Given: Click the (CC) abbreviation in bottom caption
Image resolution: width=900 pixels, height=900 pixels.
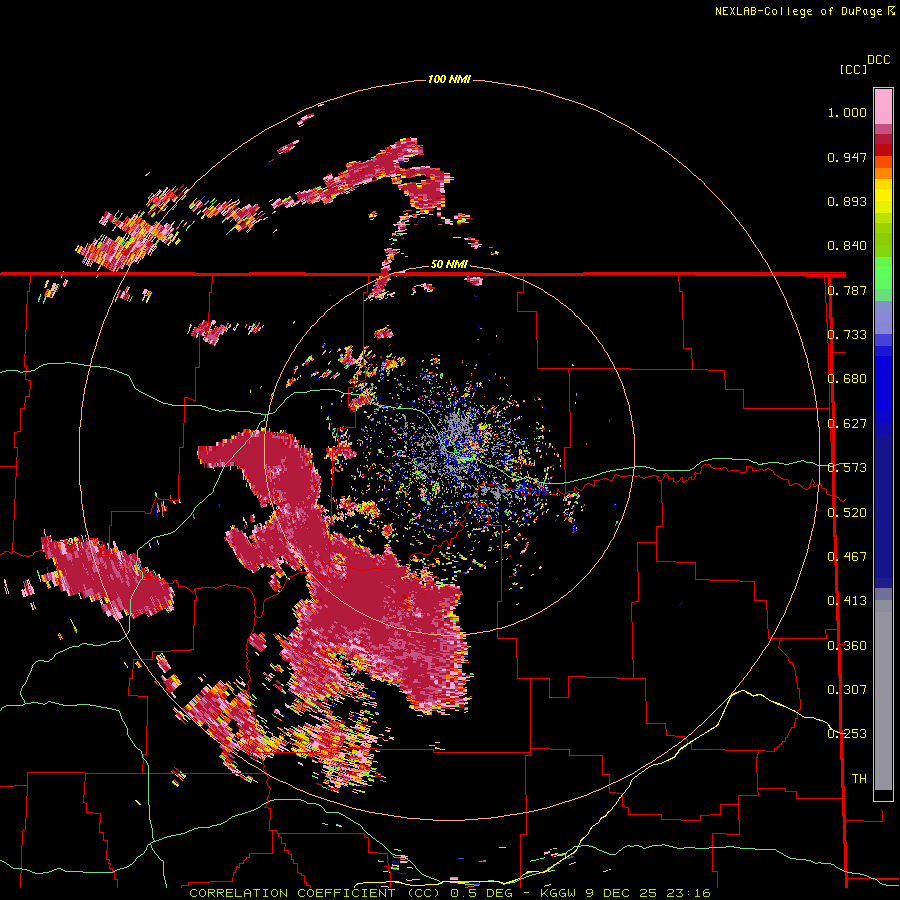Looking at the screenshot, I should (423, 893).
